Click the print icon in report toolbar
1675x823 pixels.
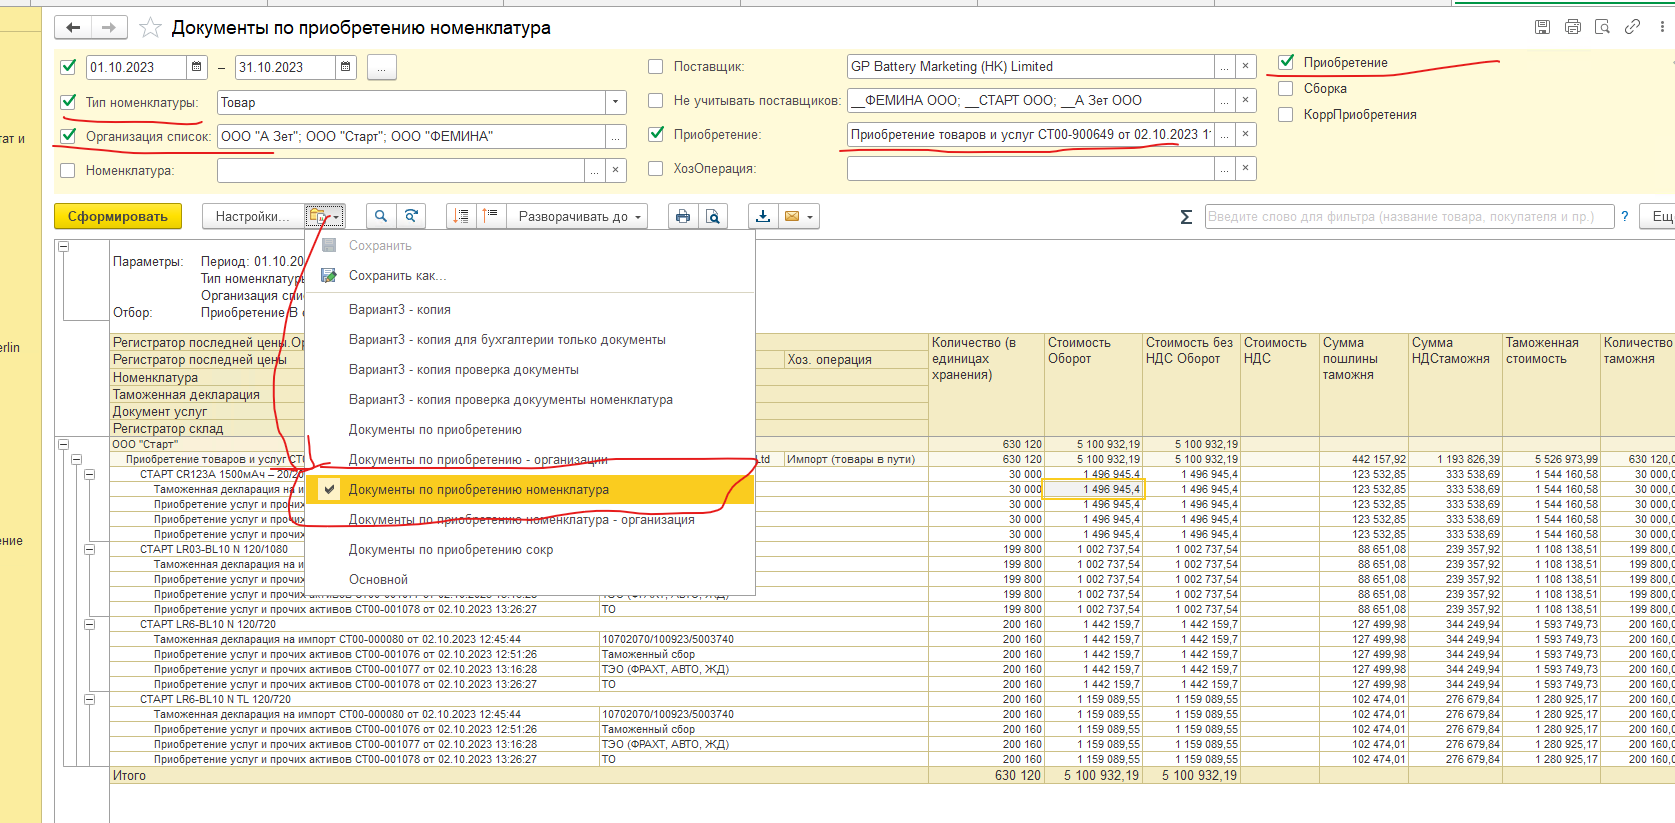click(x=683, y=216)
